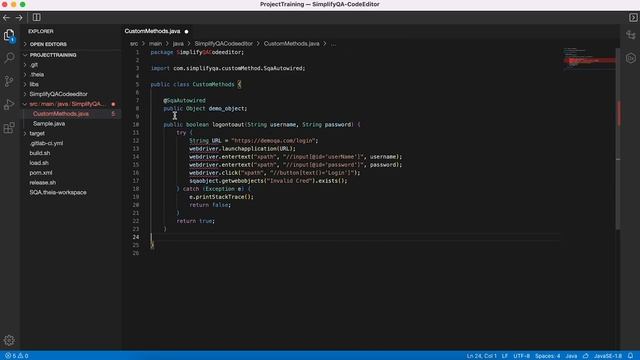Screen dimensions: 640x360
Task: Click the EXPLORER panel title
Action: tap(41, 31)
